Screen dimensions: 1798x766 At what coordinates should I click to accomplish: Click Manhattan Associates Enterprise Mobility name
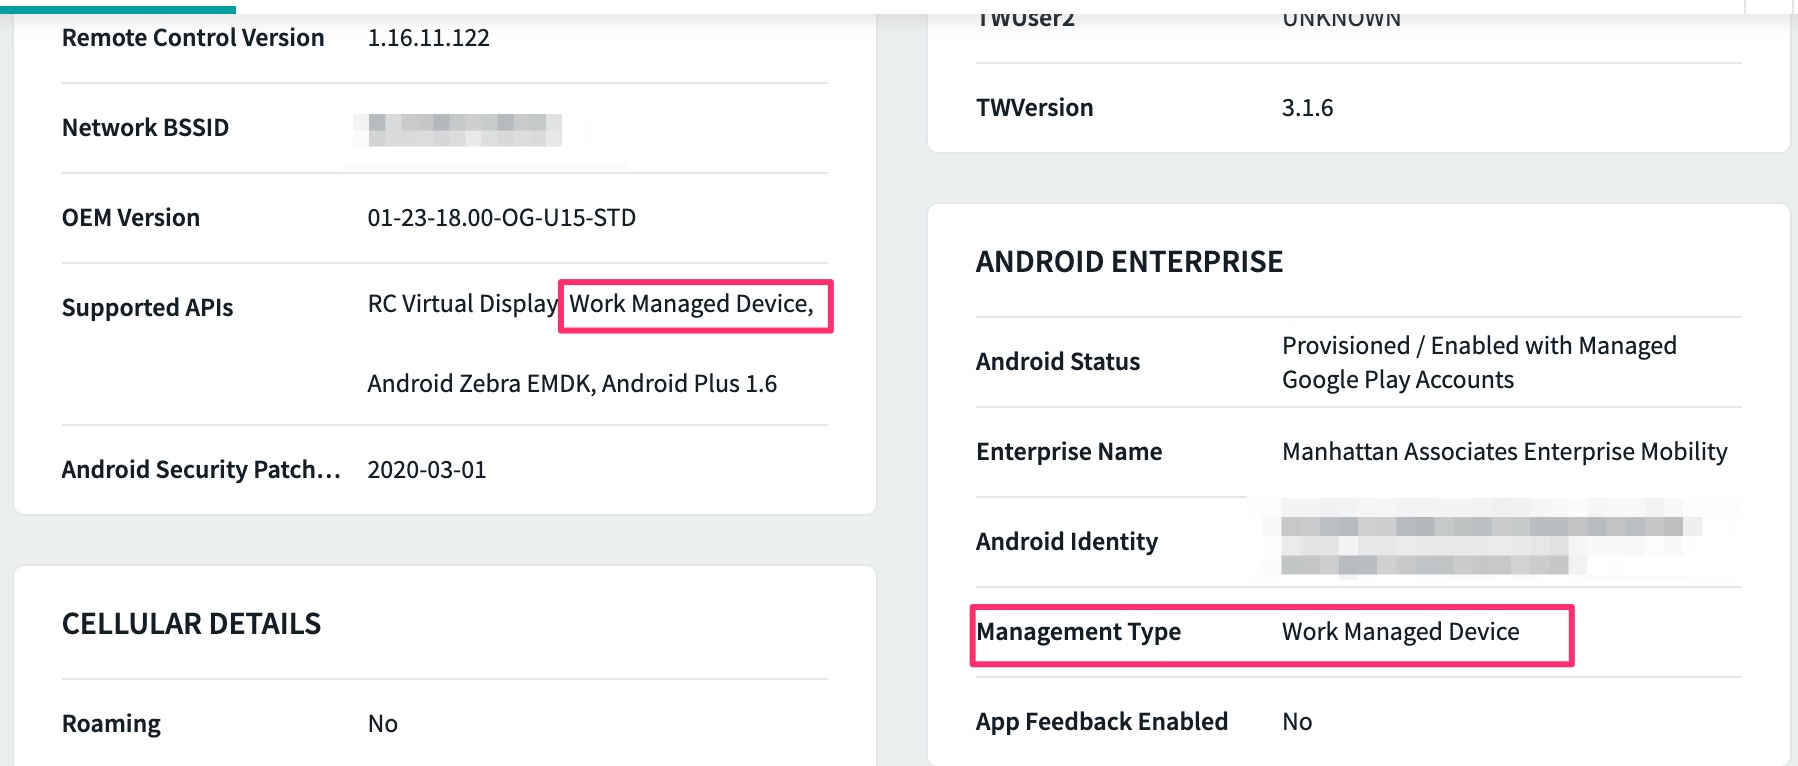point(1504,452)
